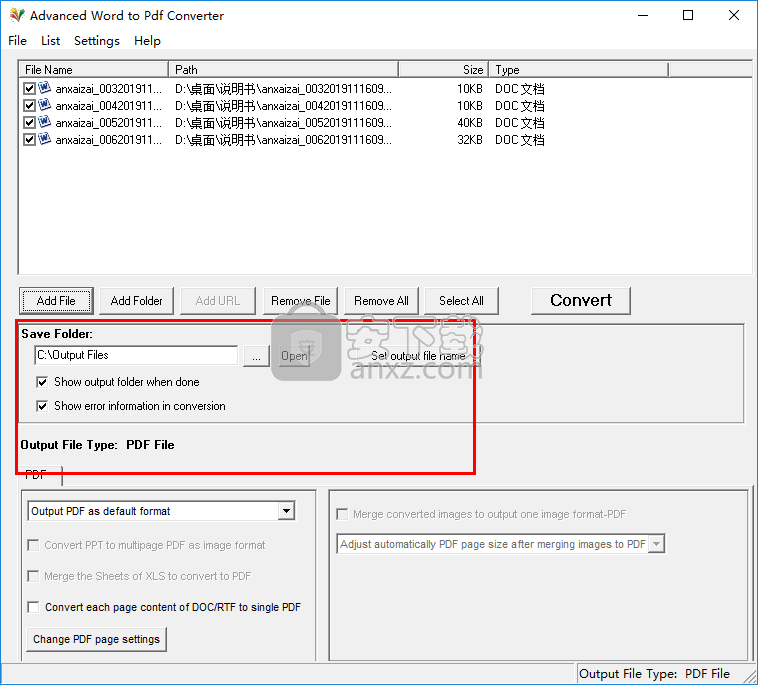Close the Advanced Word to Pdf Converter window
This screenshot has height=685, width=758.
pyautogui.click(x=734, y=15)
